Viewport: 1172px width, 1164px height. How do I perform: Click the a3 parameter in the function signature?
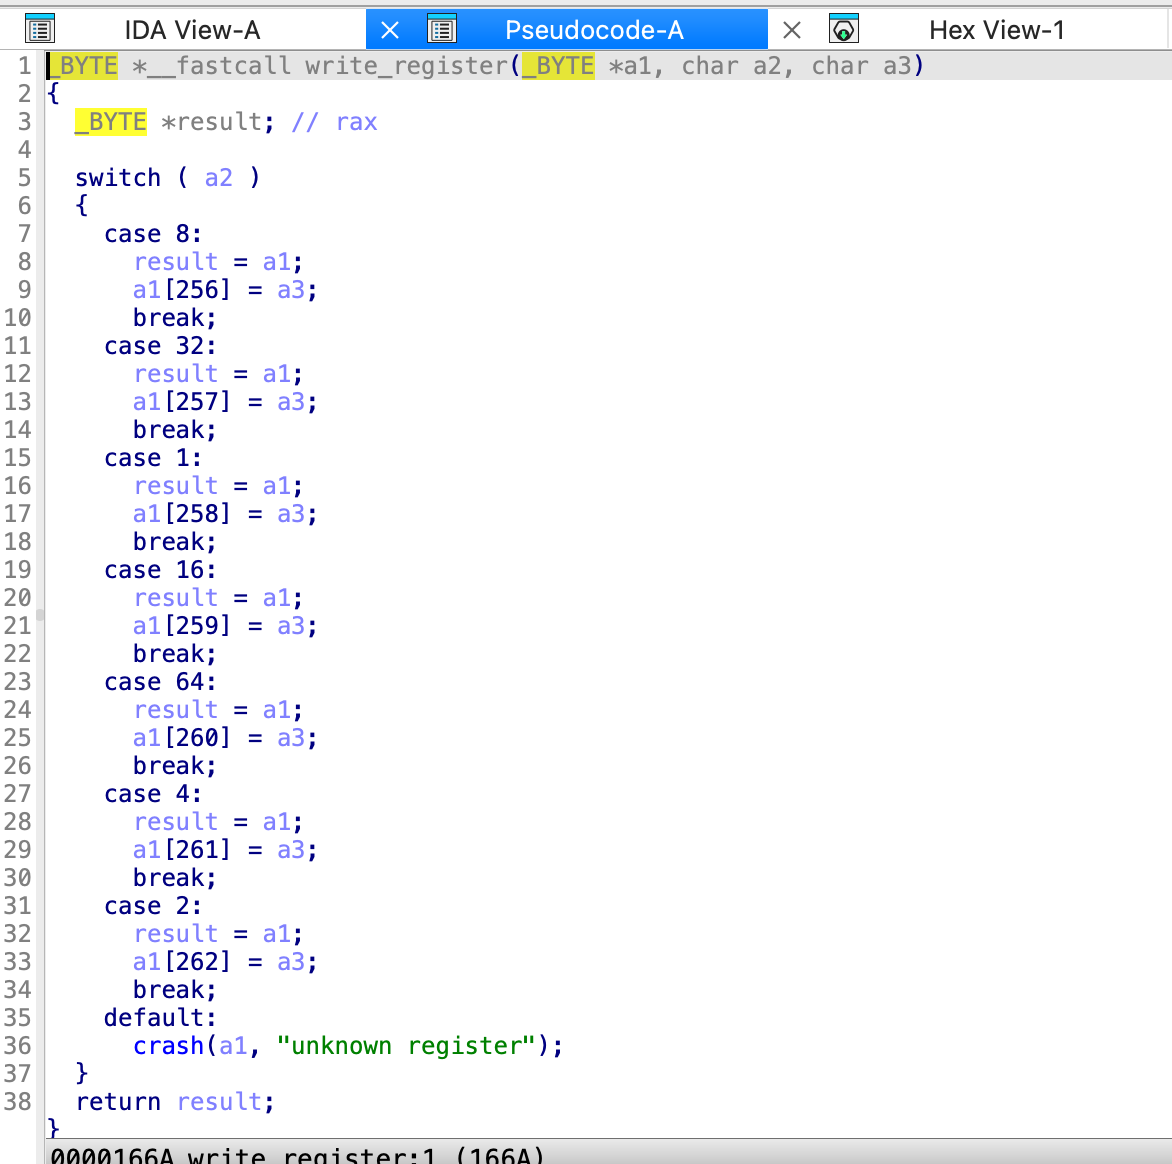[x=897, y=66]
